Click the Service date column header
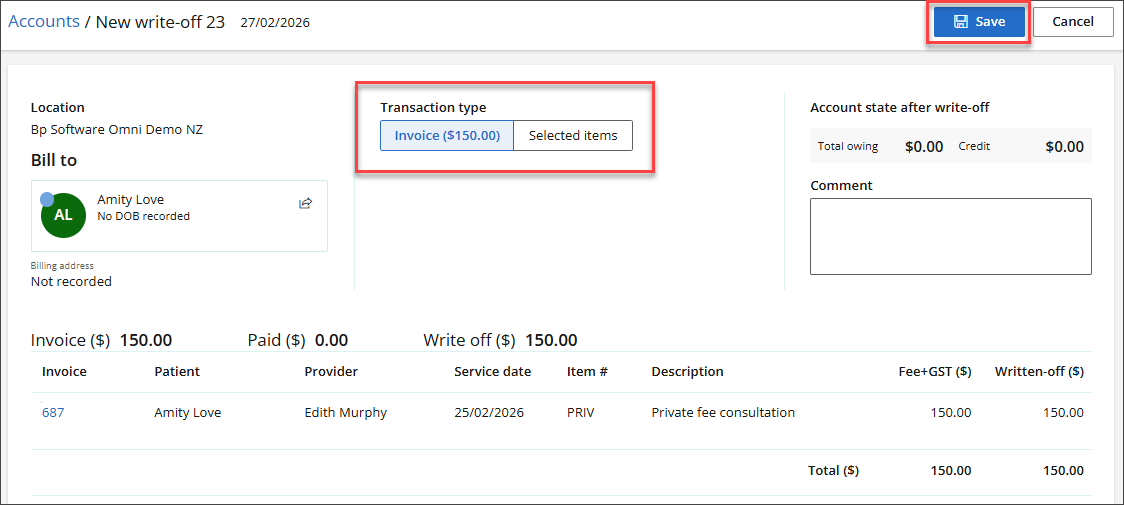 tap(492, 371)
